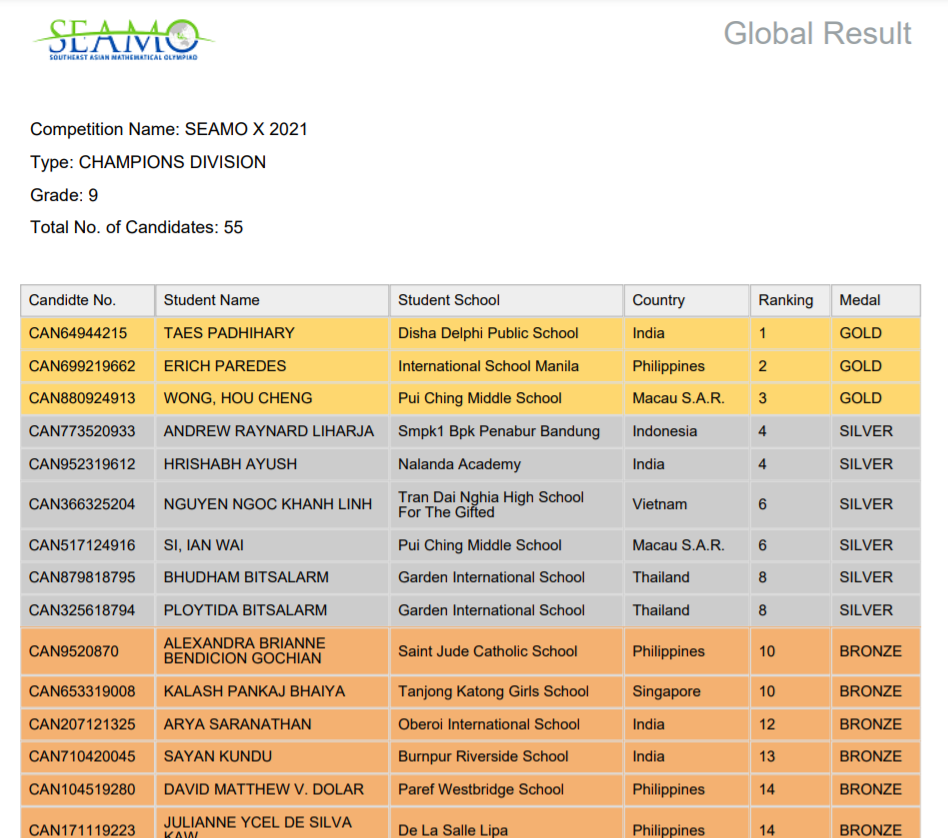
Task: Click the SEAMO logo at top left
Action: tap(123, 40)
